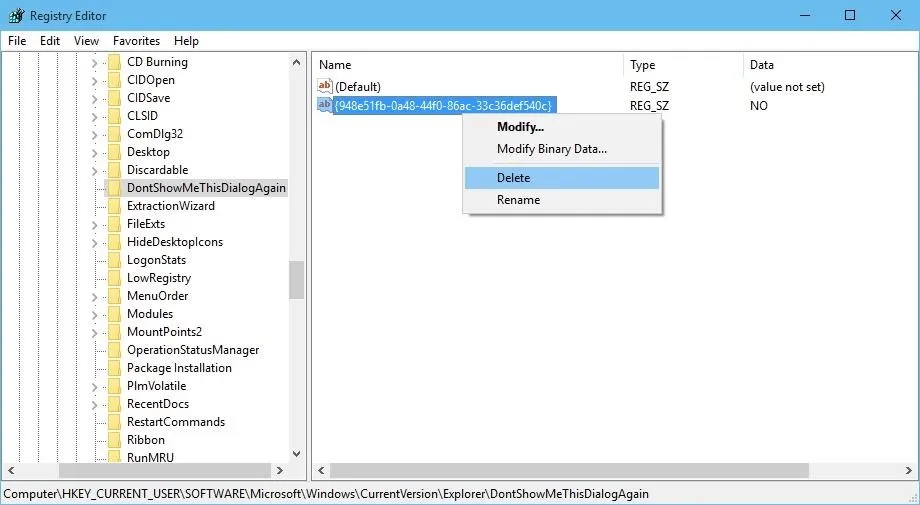The height and width of the screenshot is (505, 920).
Task: Click the DontShowMeThisDialogAgain folder icon
Action: pos(114,188)
